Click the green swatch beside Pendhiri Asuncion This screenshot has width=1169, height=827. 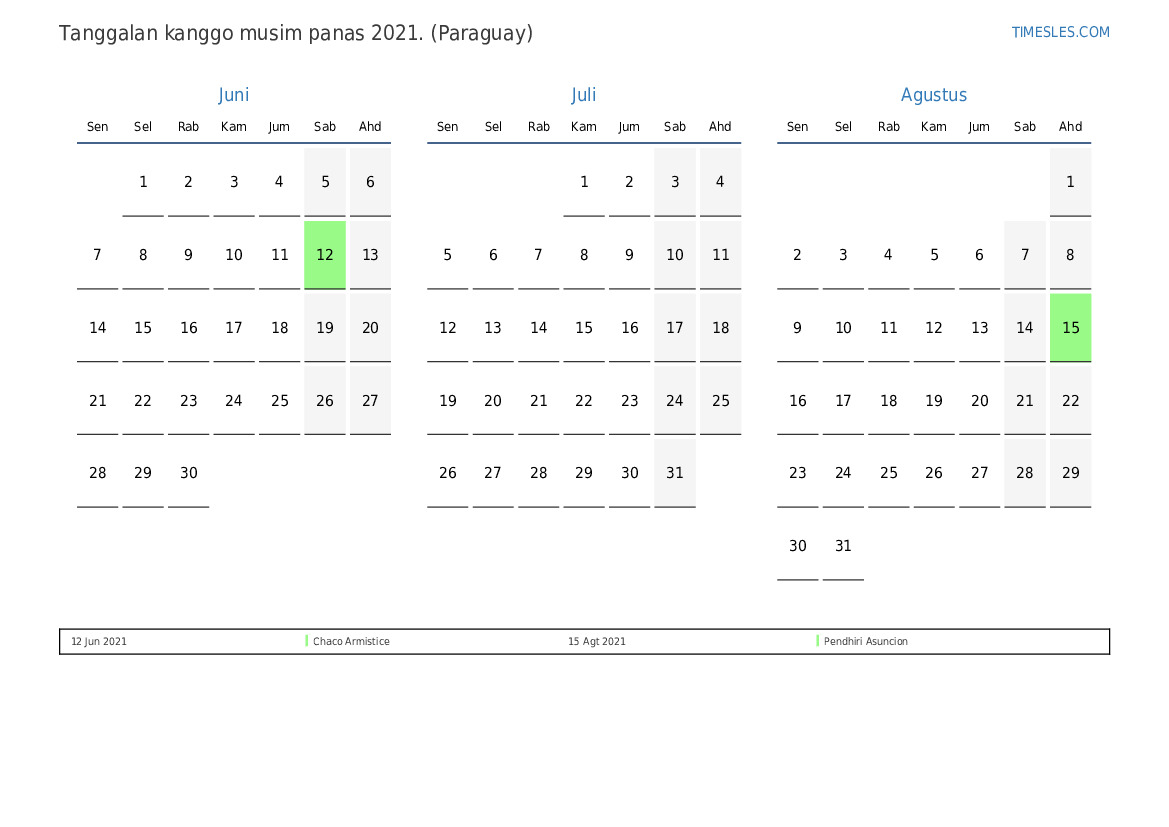pos(818,641)
